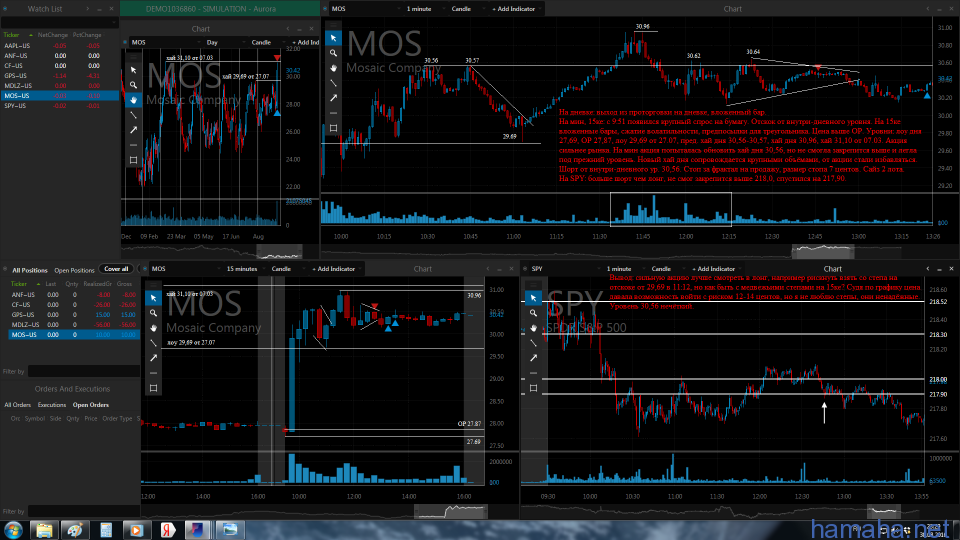Choose the zoom magnifier in MOS Day chart

(x=133, y=85)
